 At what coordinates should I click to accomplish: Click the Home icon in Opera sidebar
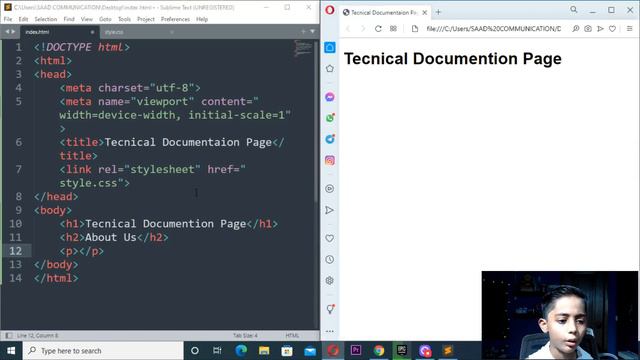[x=330, y=47]
